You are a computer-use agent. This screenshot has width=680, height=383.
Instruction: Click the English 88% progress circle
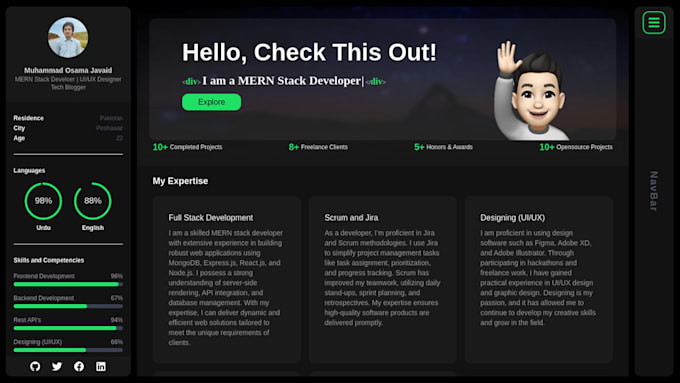[93, 201]
